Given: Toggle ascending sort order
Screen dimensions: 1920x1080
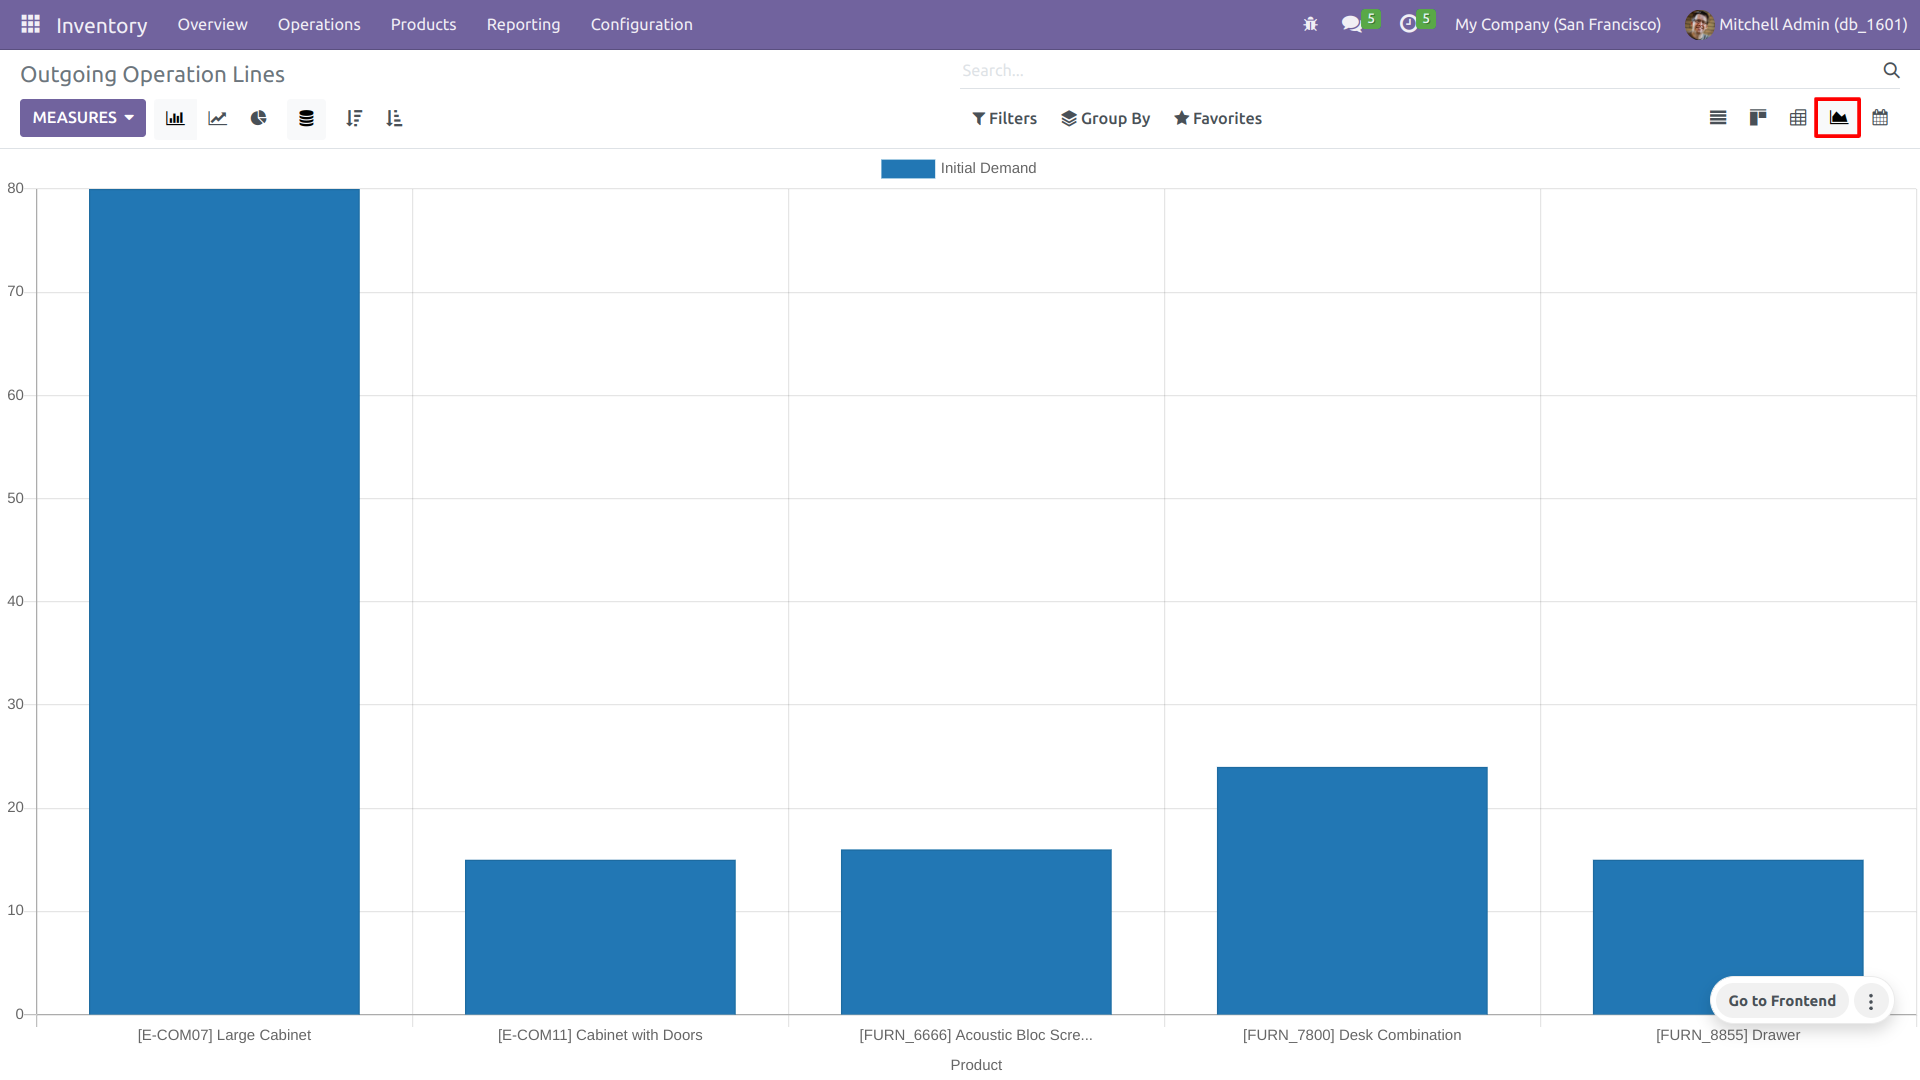Looking at the screenshot, I should click(394, 118).
